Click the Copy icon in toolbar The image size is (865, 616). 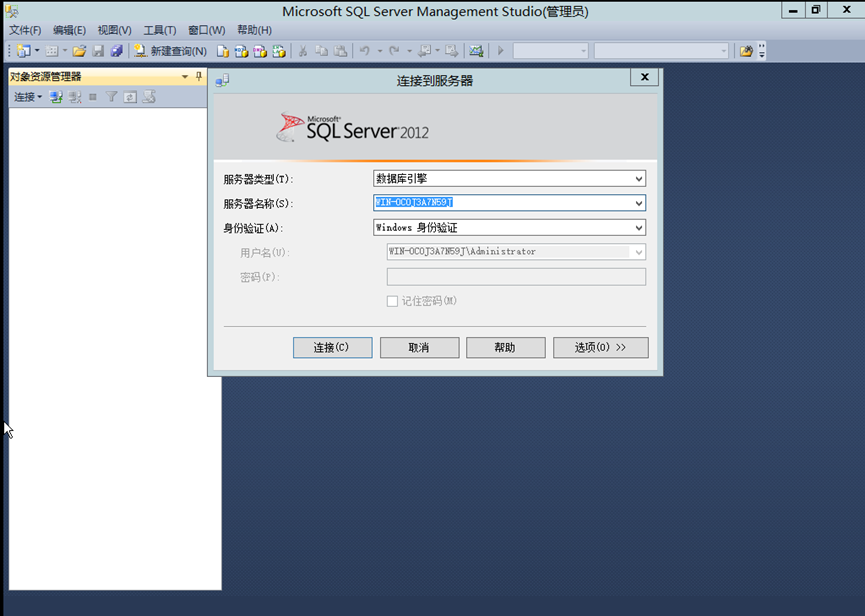click(322, 51)
